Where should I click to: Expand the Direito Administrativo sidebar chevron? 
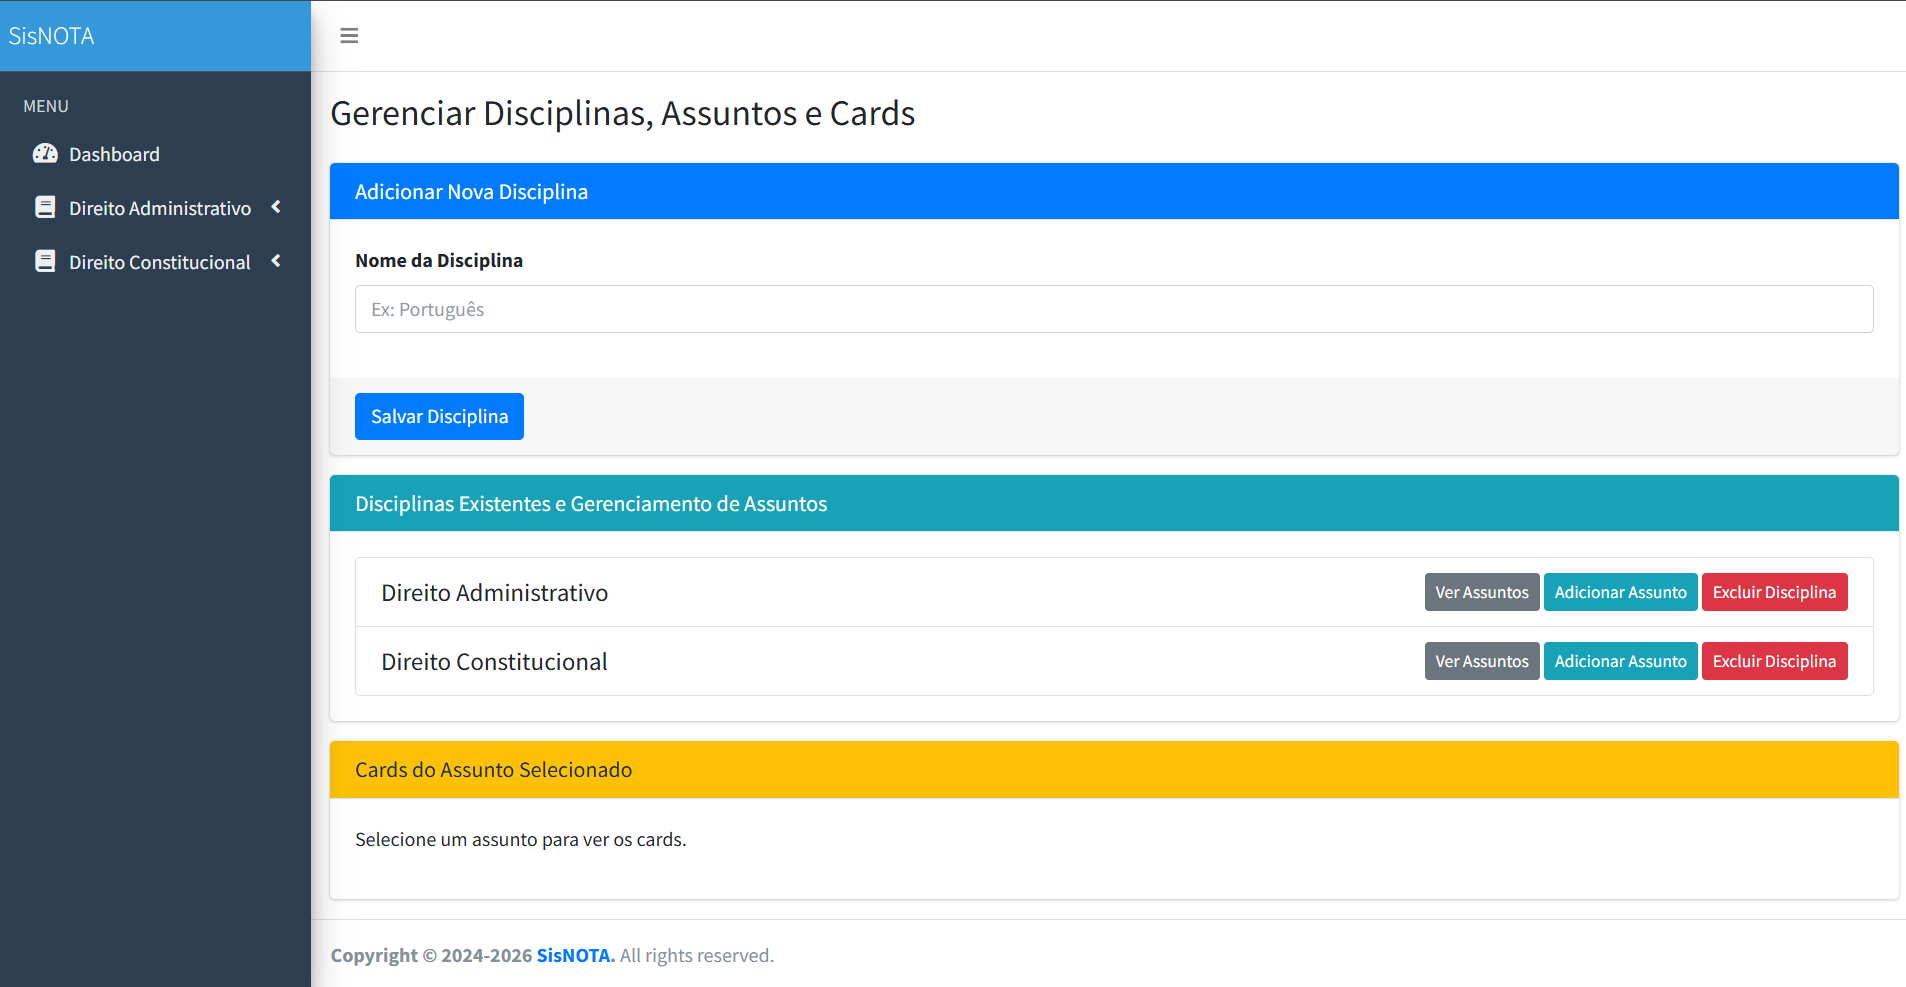coord(276,207)
